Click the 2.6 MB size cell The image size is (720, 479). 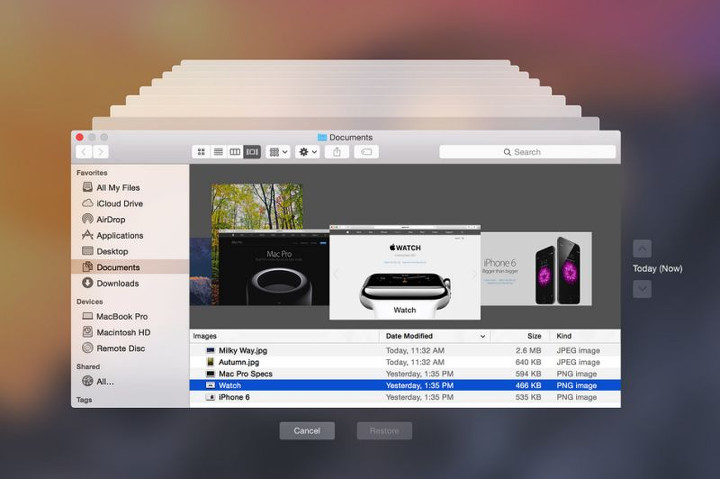click(x=528, y=350)
